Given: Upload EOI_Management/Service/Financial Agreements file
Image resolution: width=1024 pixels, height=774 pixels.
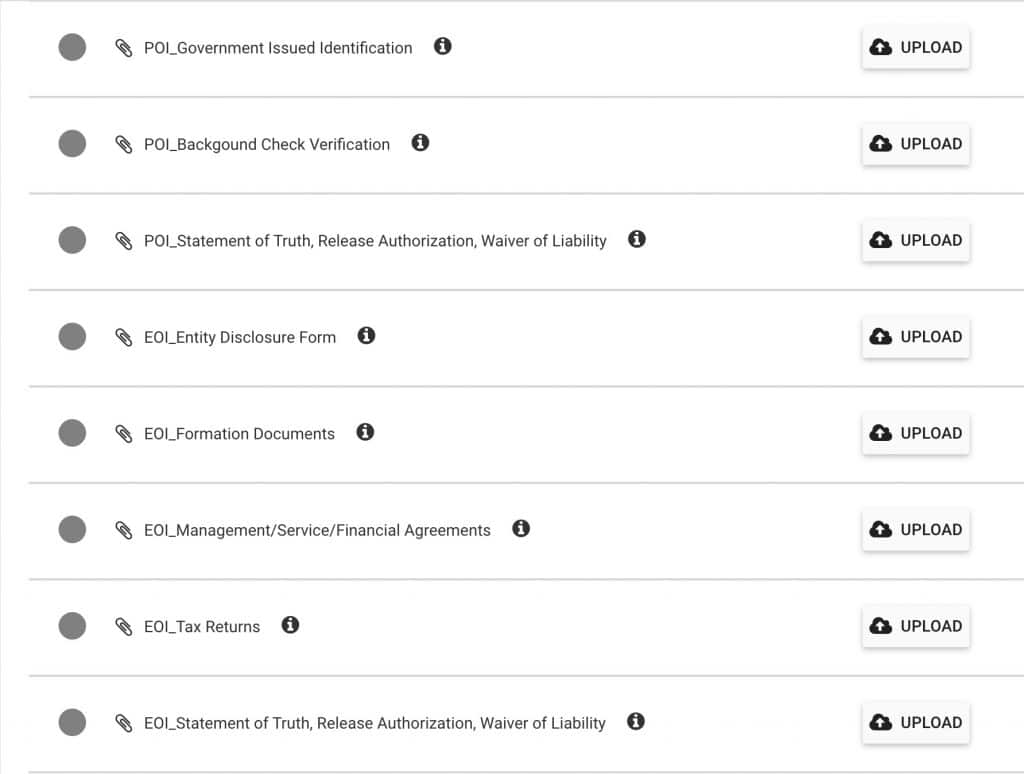Looking at the screenshot, I should [916, 530].
